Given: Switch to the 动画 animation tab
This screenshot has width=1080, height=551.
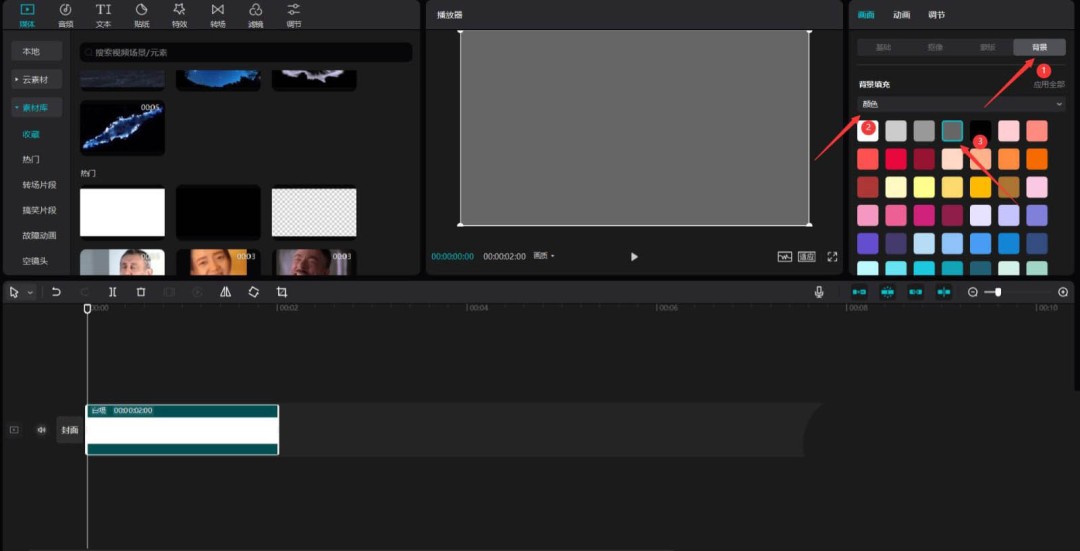Looking at the screenshot, I should point(901,15).
